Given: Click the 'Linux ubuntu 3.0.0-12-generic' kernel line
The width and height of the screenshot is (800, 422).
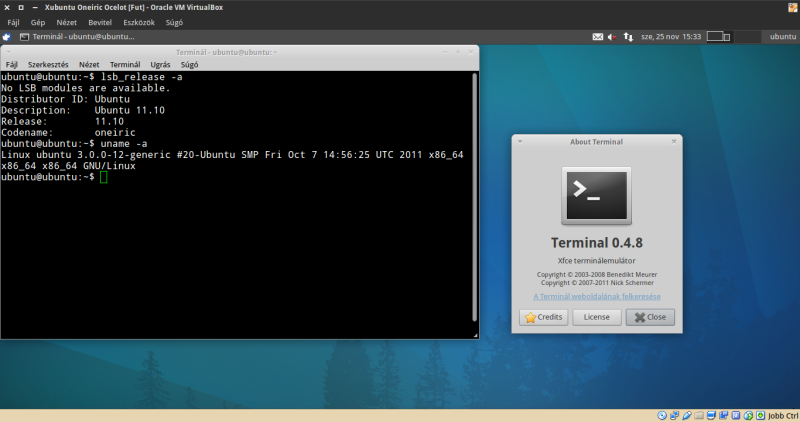Looking at the screenshot, I should tap(232, 155).
